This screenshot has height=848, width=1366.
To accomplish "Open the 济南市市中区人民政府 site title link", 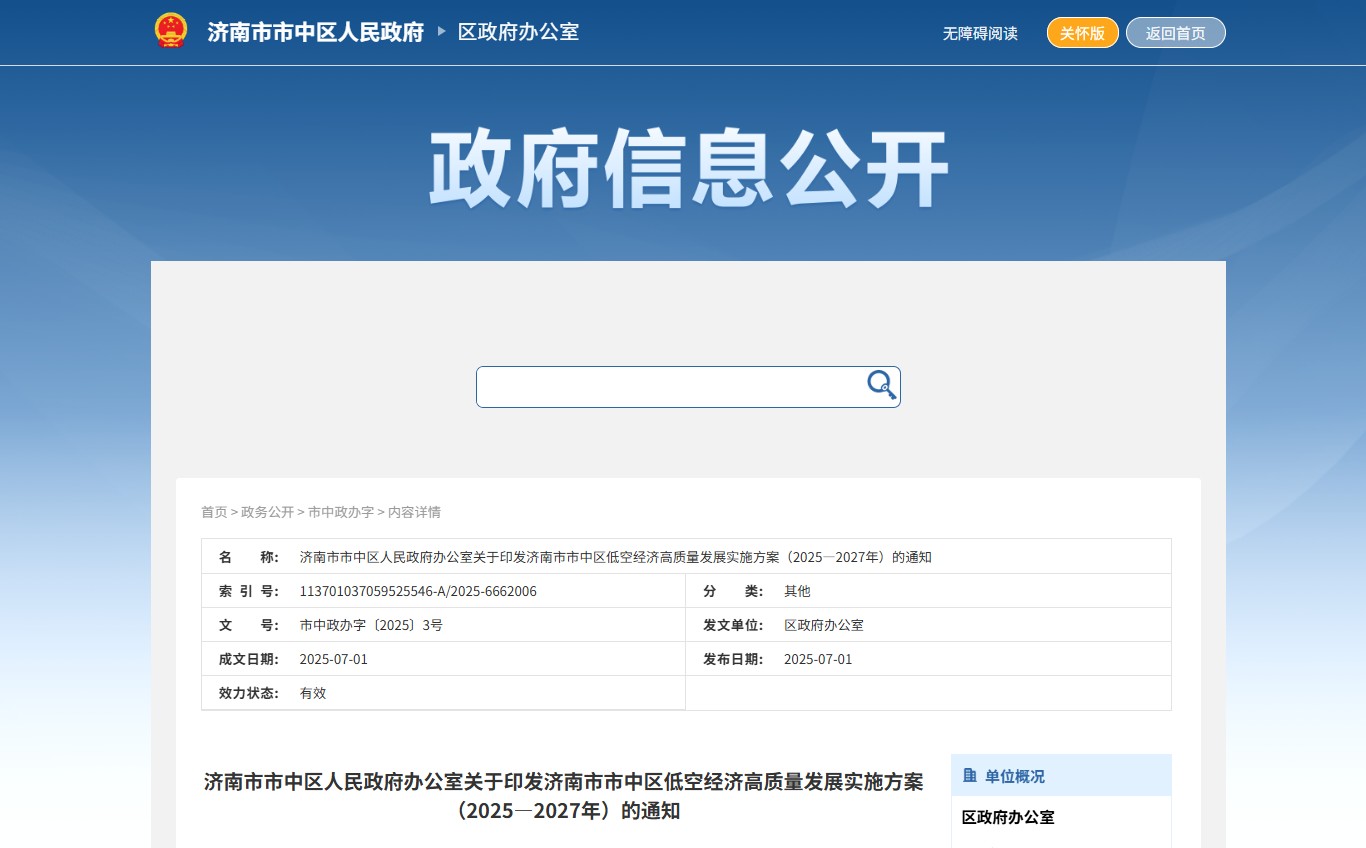I will click(316, 32).
